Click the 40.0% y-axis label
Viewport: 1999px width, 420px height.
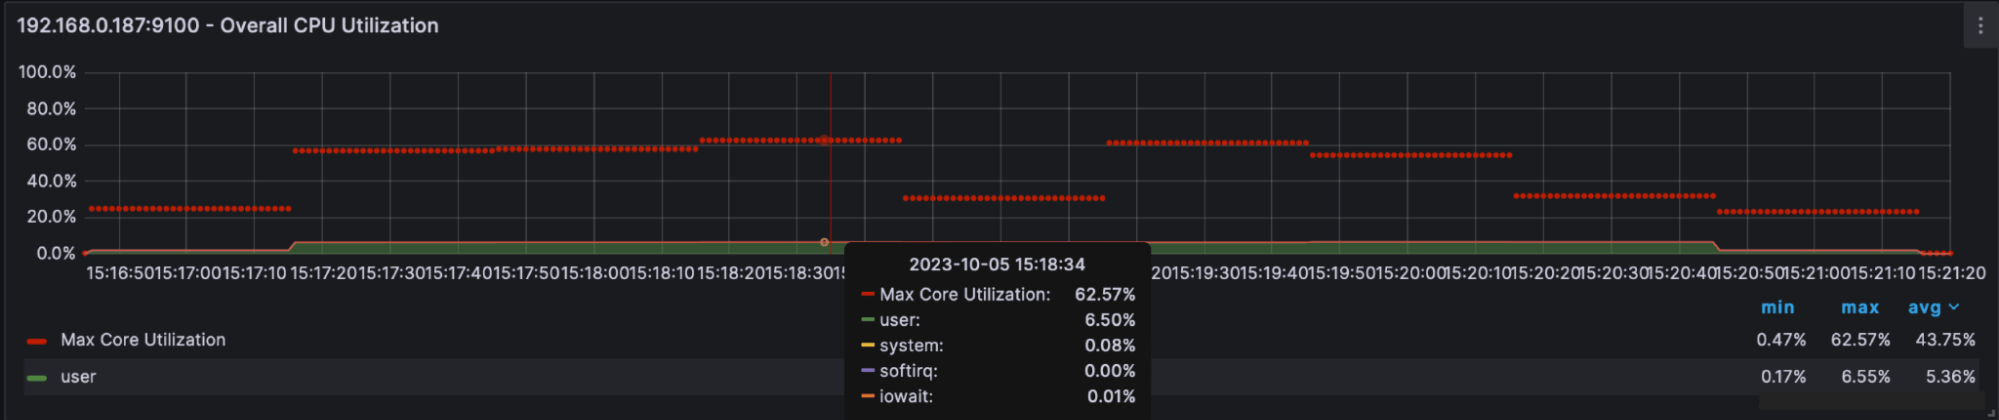(x=51, y=181)
